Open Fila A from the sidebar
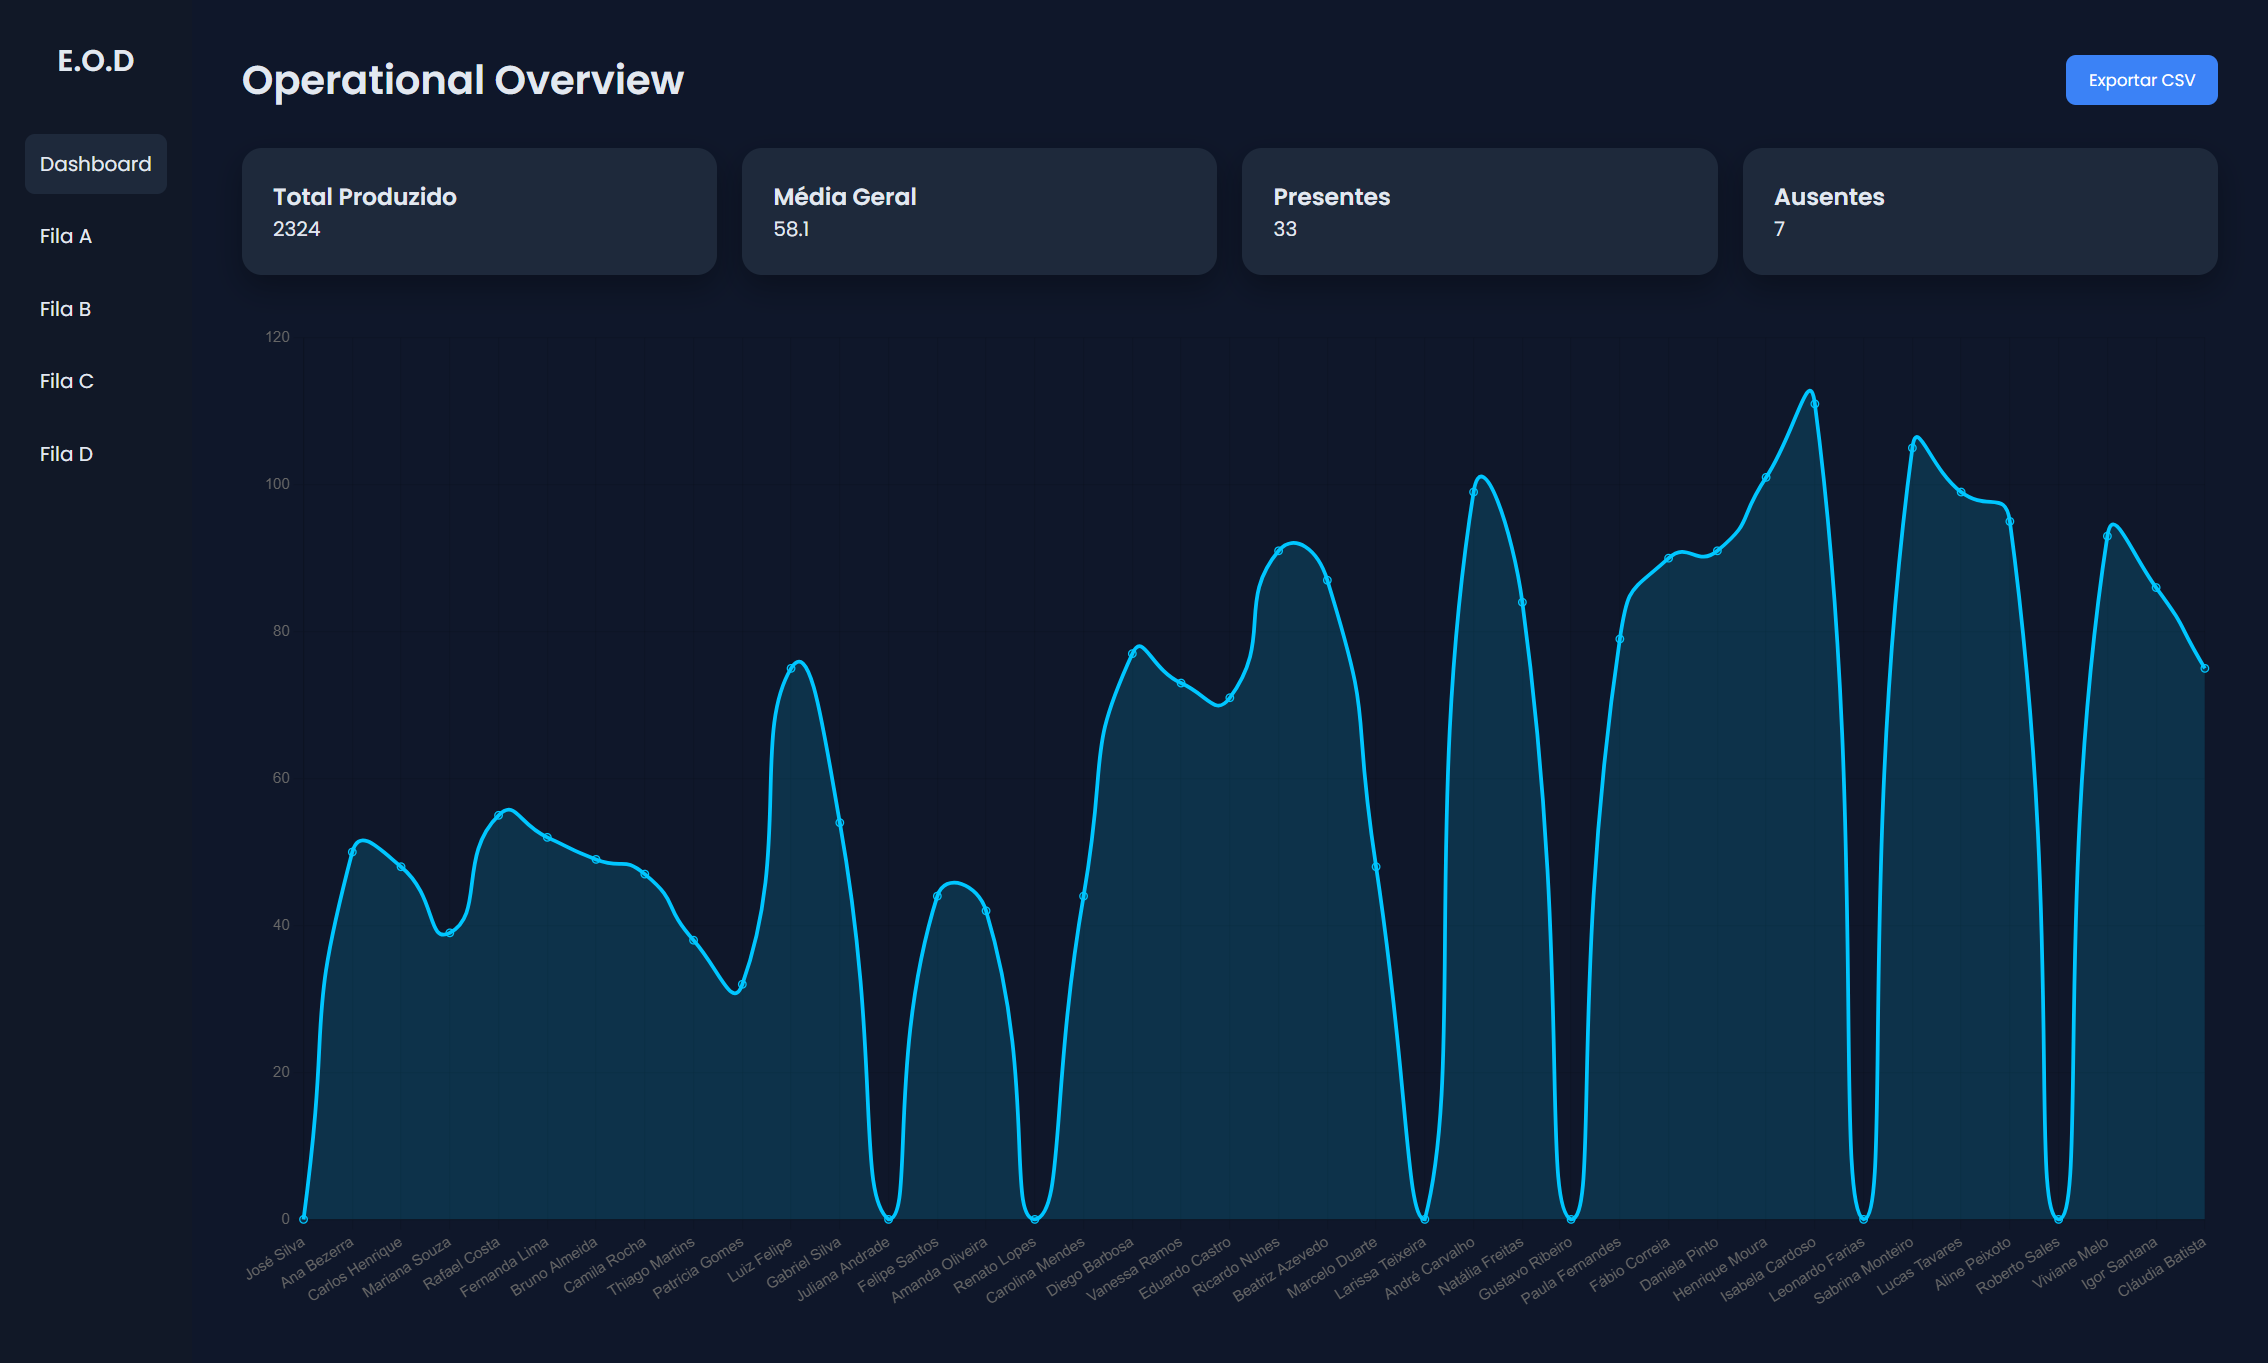 click(64, 237)
